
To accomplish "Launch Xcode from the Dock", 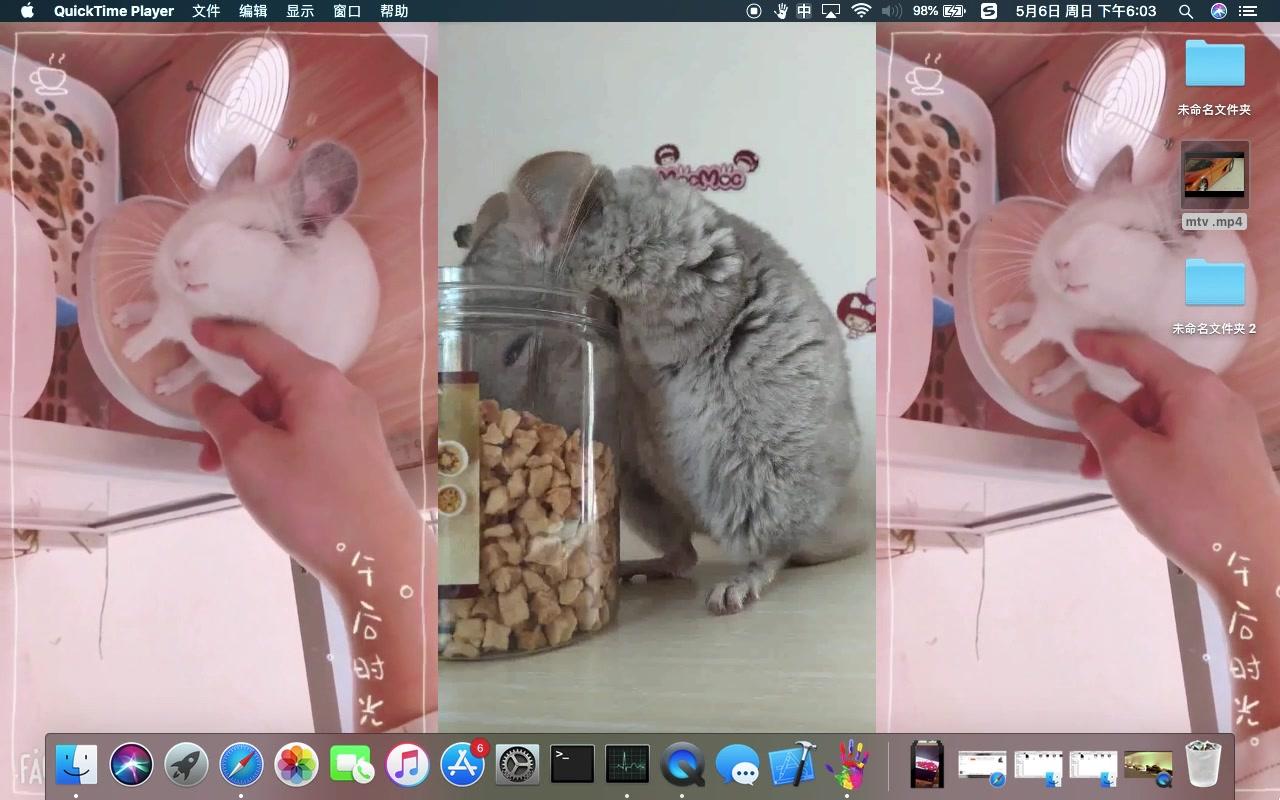I will [793, 765].
